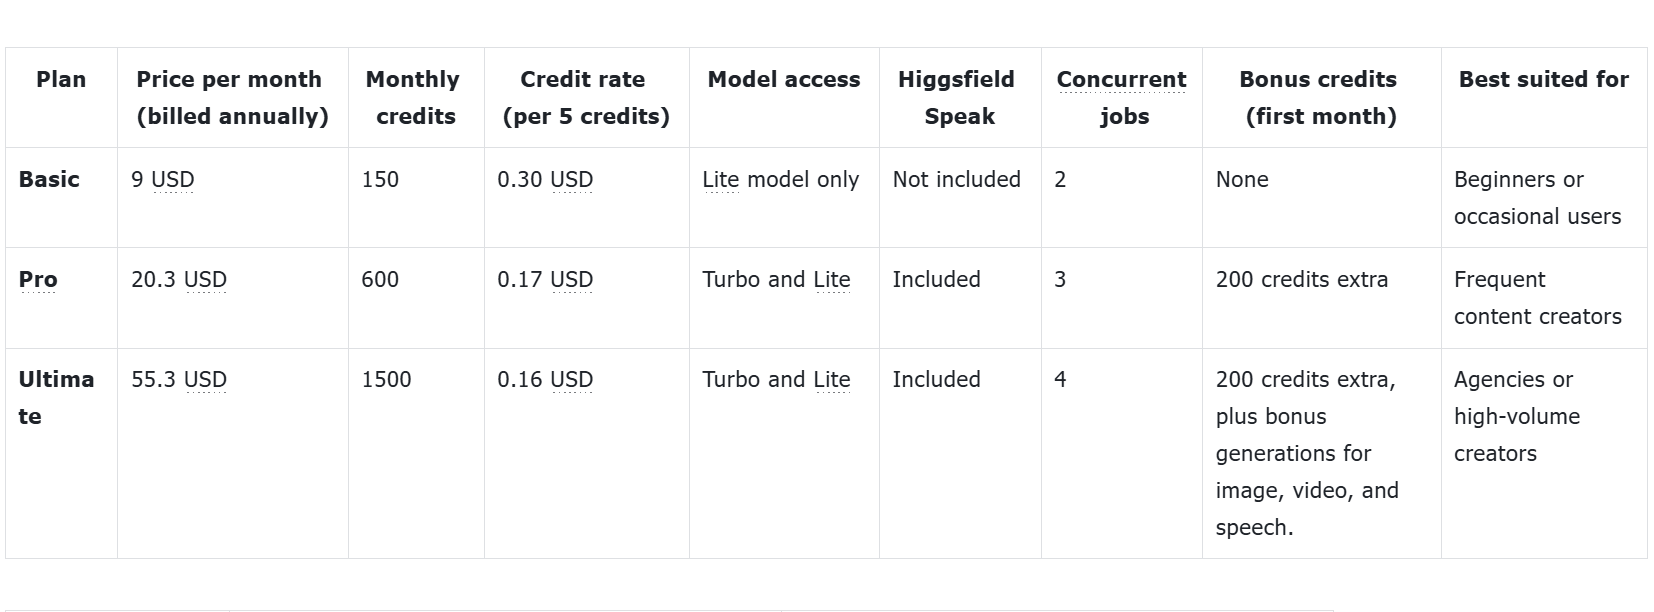This screenshot has height=612, width=1654.
Task: Select the Model access column header
Action: click(x=784, y=79)
